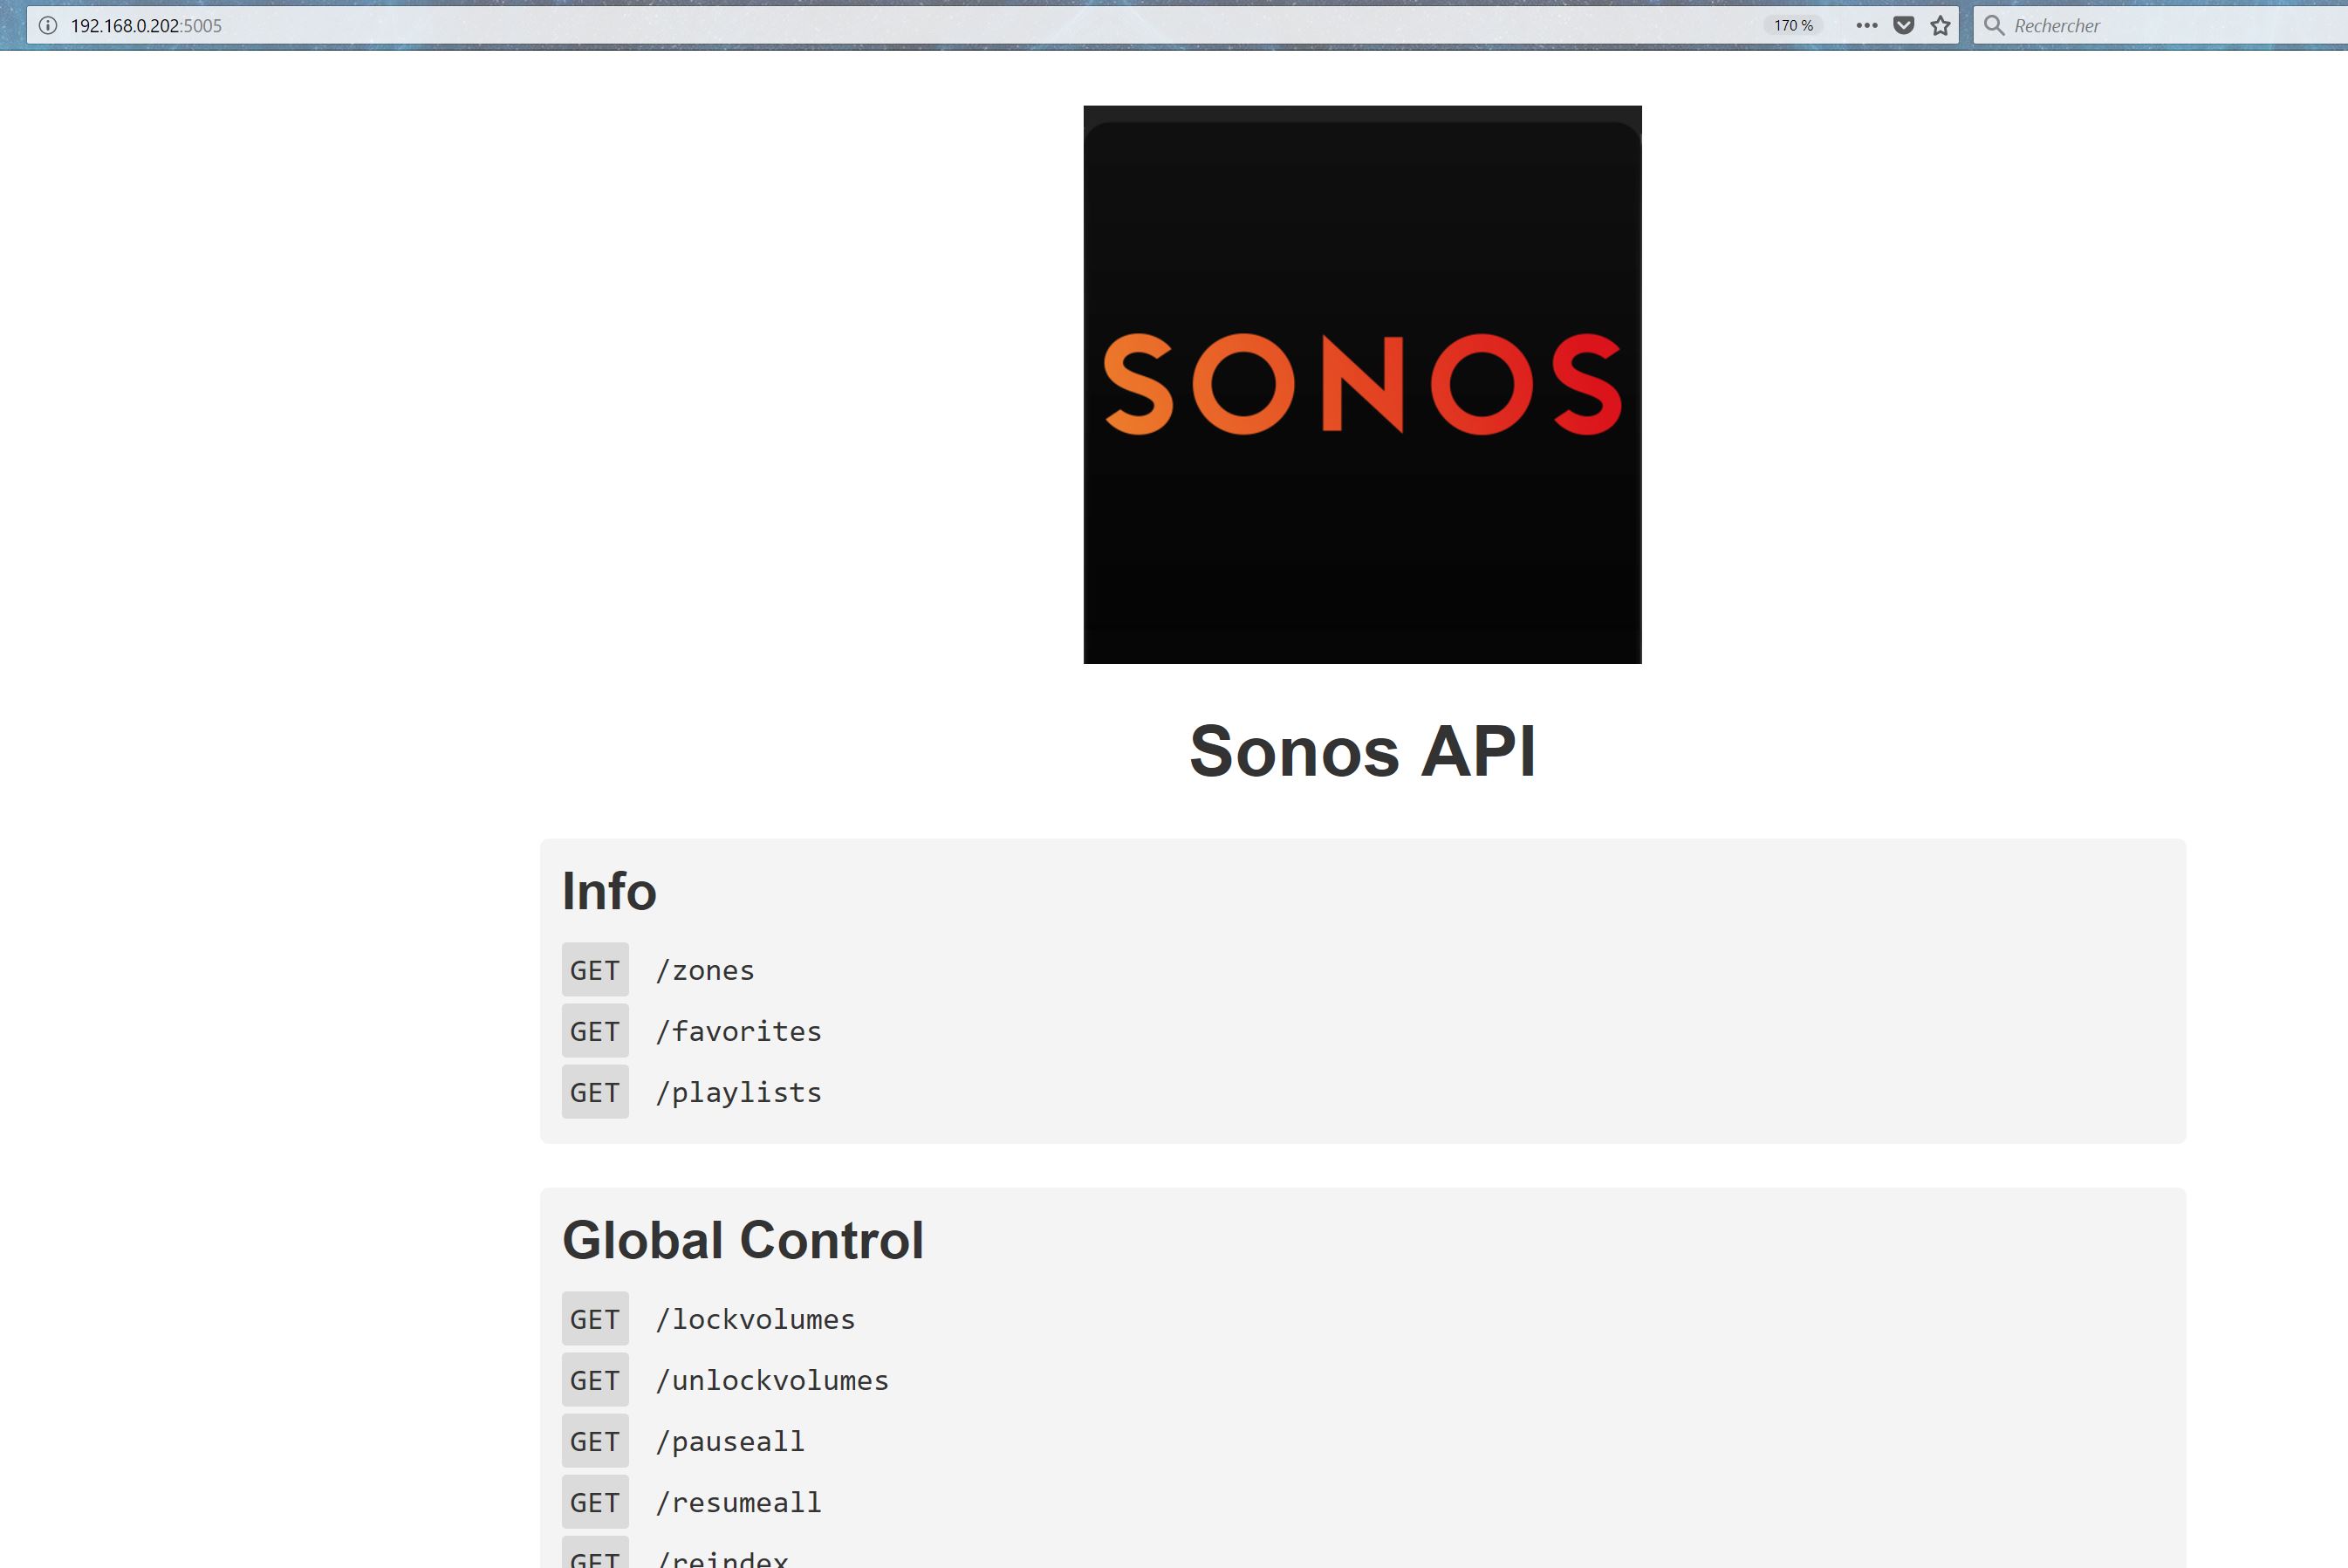Reset the 170 % zoom indicator
Viewport: 2348px width, 1568px height.
coord(1793,26)
